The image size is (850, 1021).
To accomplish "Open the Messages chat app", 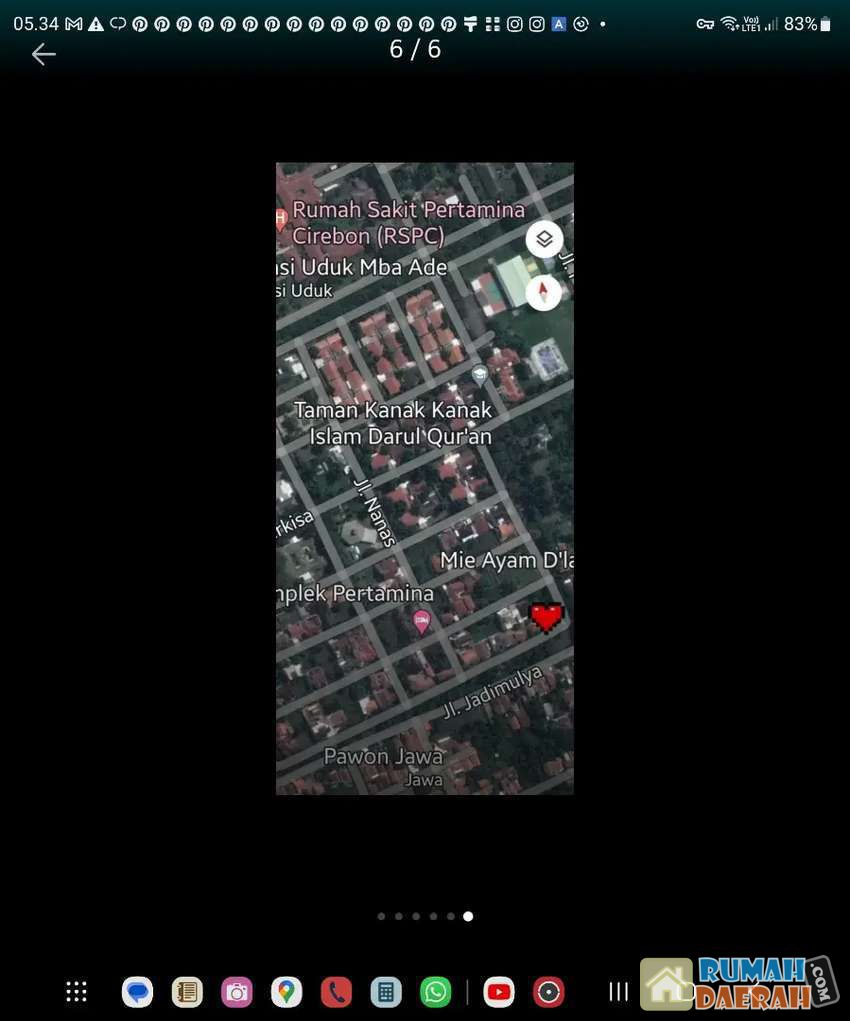I will click(138, 991).
